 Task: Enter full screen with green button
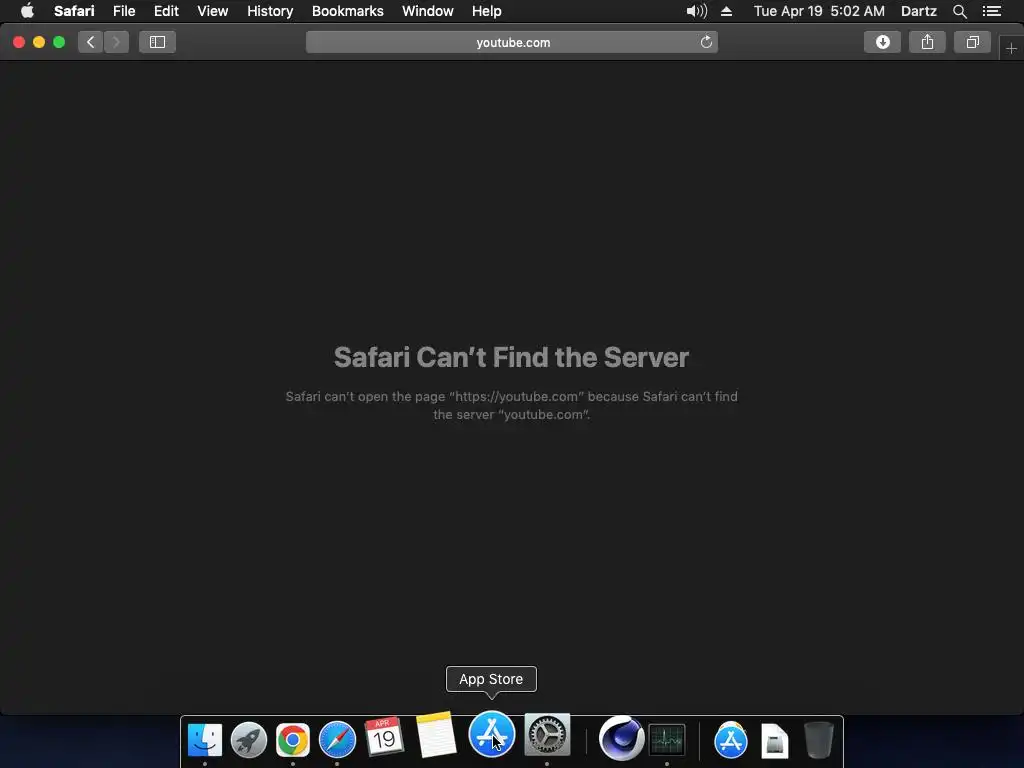[59, 42]
